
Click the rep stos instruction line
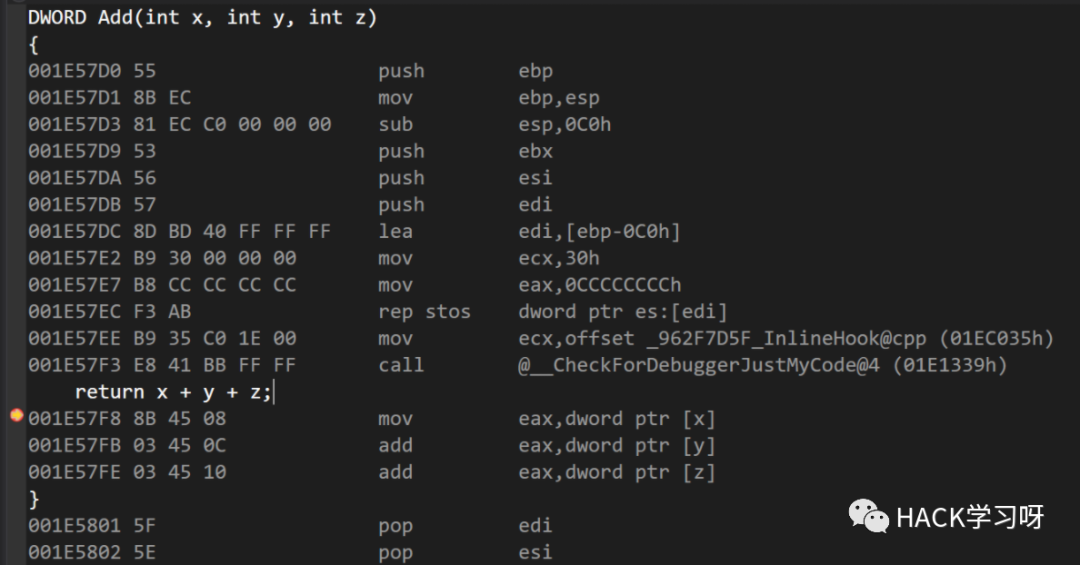377,312
